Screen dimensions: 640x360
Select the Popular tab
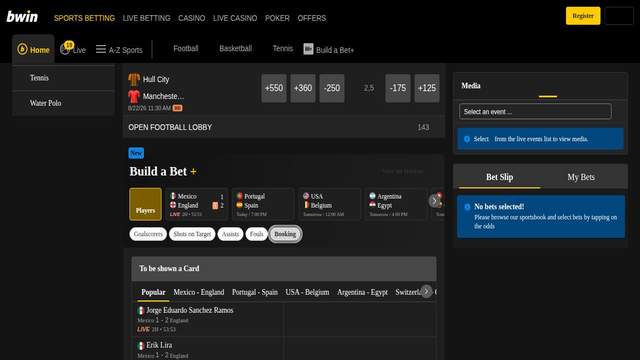[153, 292]
